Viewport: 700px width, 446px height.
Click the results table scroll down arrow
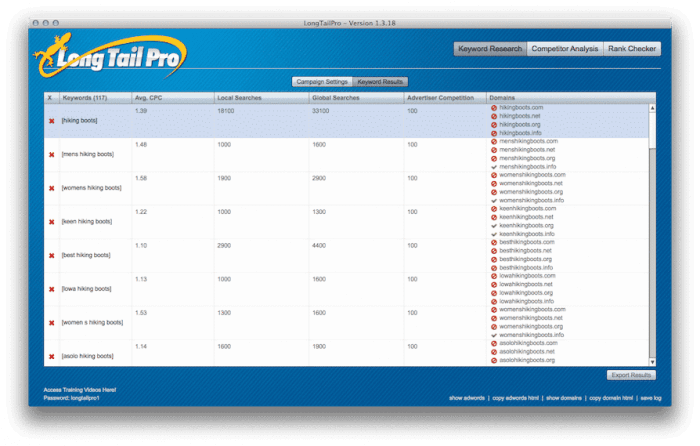click(652, 362)
